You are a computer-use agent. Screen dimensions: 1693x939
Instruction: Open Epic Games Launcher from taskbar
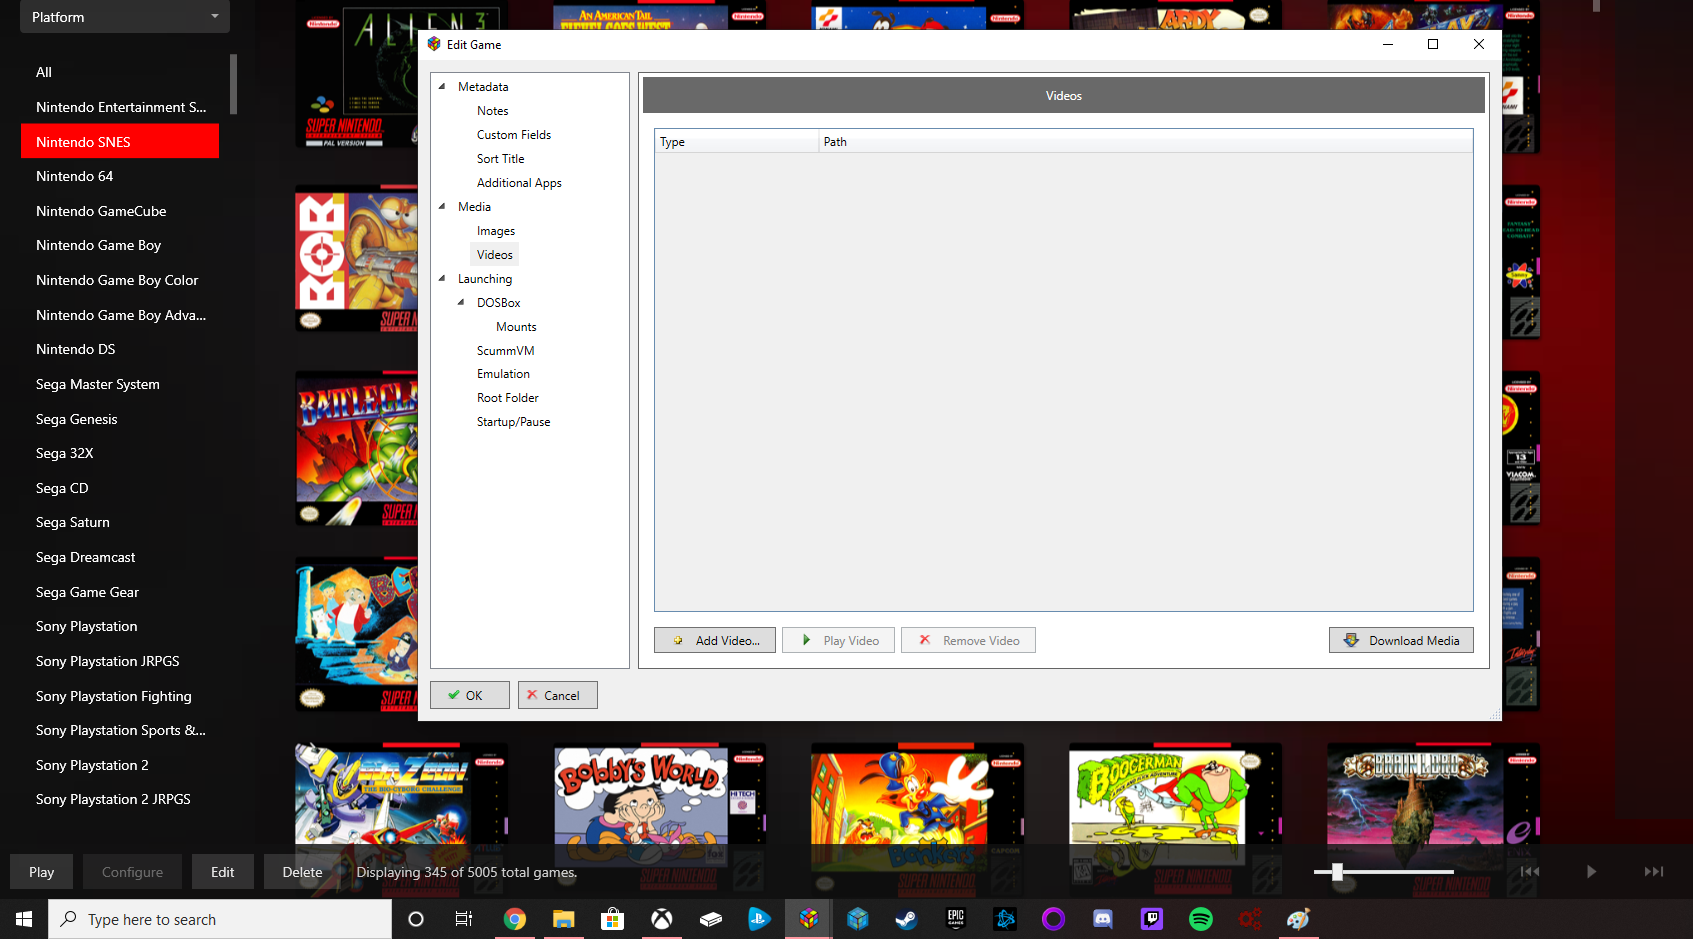[956, 919]
